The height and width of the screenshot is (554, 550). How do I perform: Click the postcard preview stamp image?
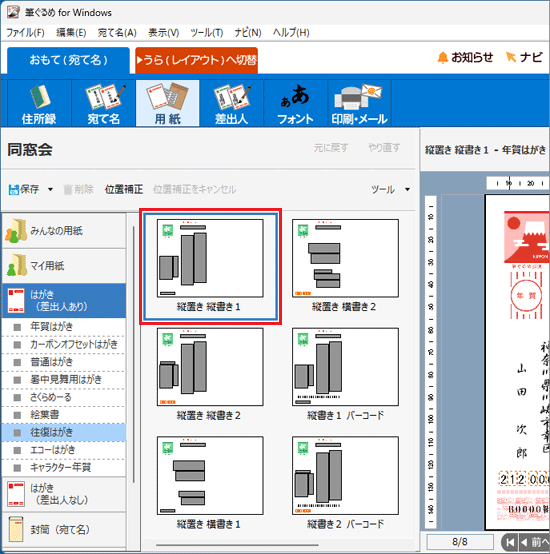(526, 237)
